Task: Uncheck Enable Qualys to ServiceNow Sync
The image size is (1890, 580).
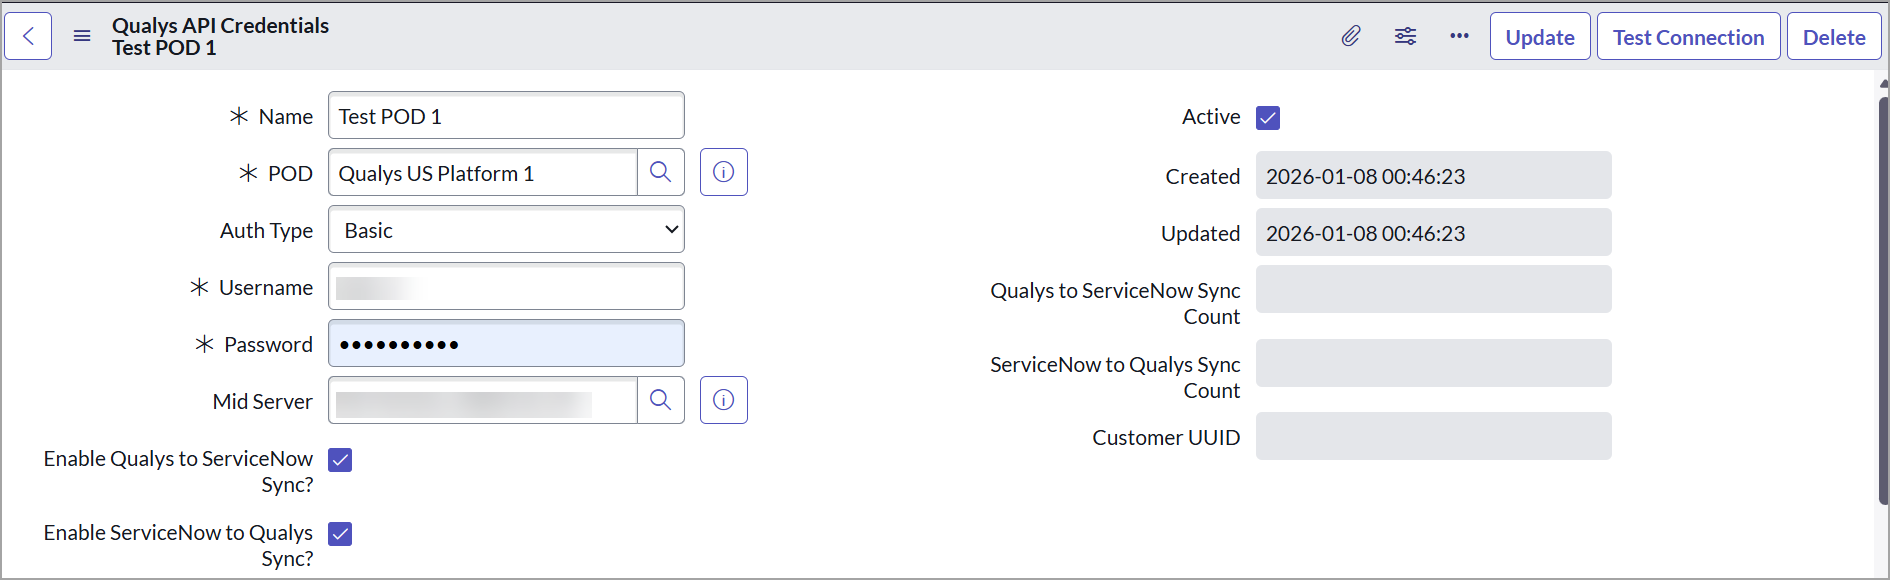Action: click(x=340, y=460)
